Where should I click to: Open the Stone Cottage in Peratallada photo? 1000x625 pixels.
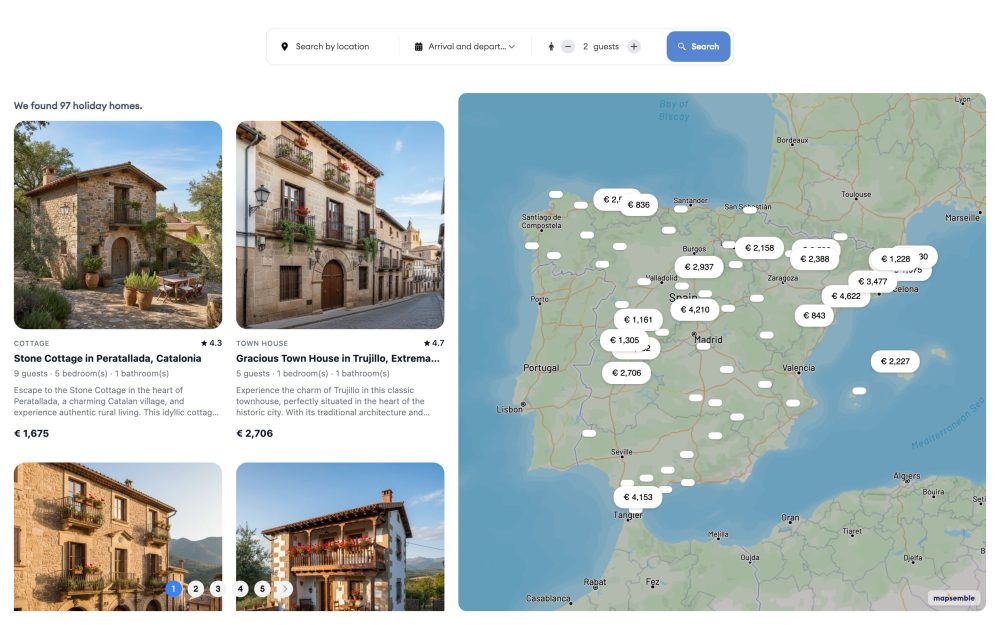pyautogui.click(x=118, y=224)
